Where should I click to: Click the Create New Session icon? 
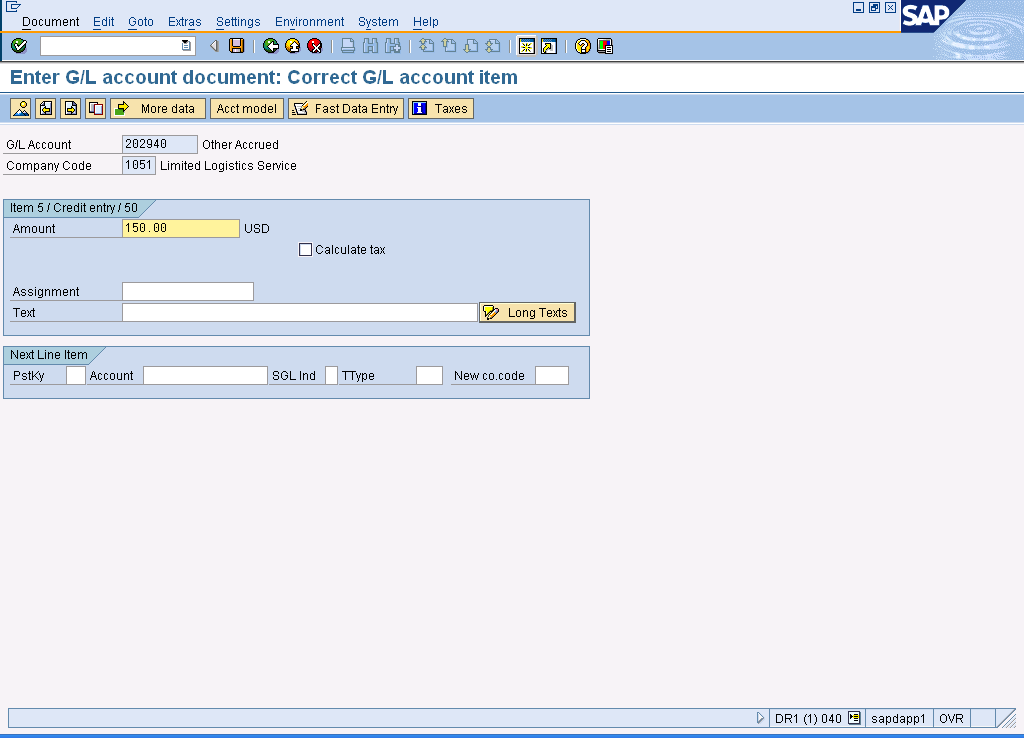(526, 46)
